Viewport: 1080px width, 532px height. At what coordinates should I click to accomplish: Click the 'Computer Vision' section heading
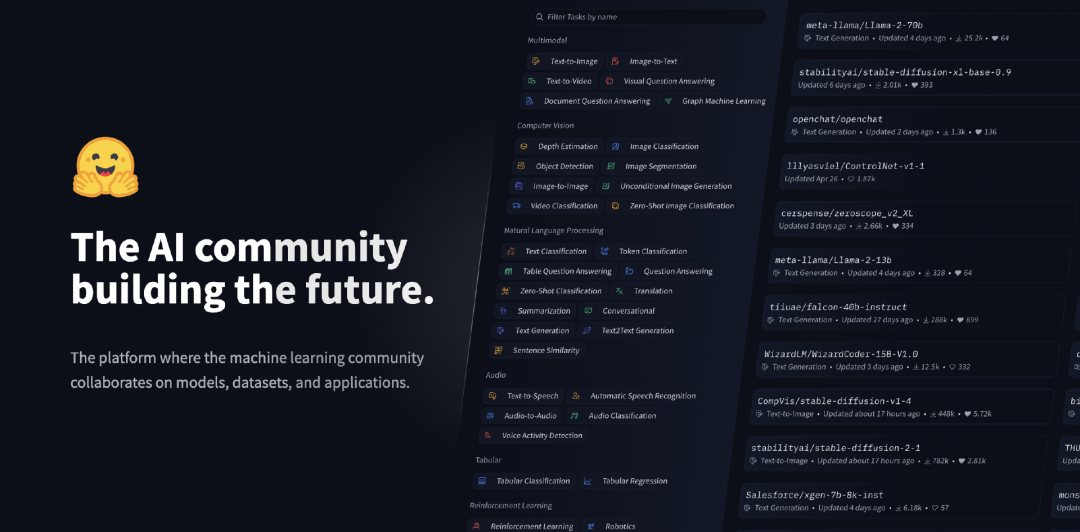pyautogui.click(x=546, y=126)
